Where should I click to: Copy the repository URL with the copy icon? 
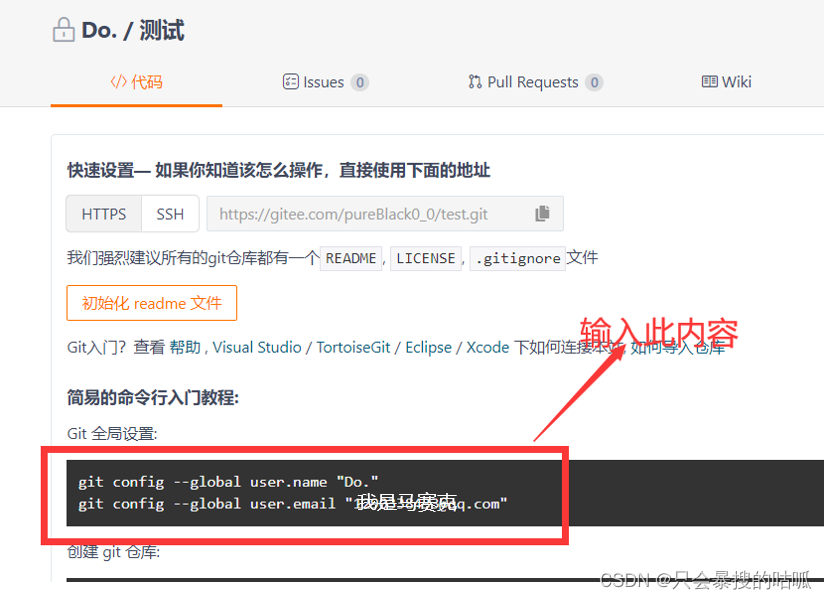[x=542, y=214]
